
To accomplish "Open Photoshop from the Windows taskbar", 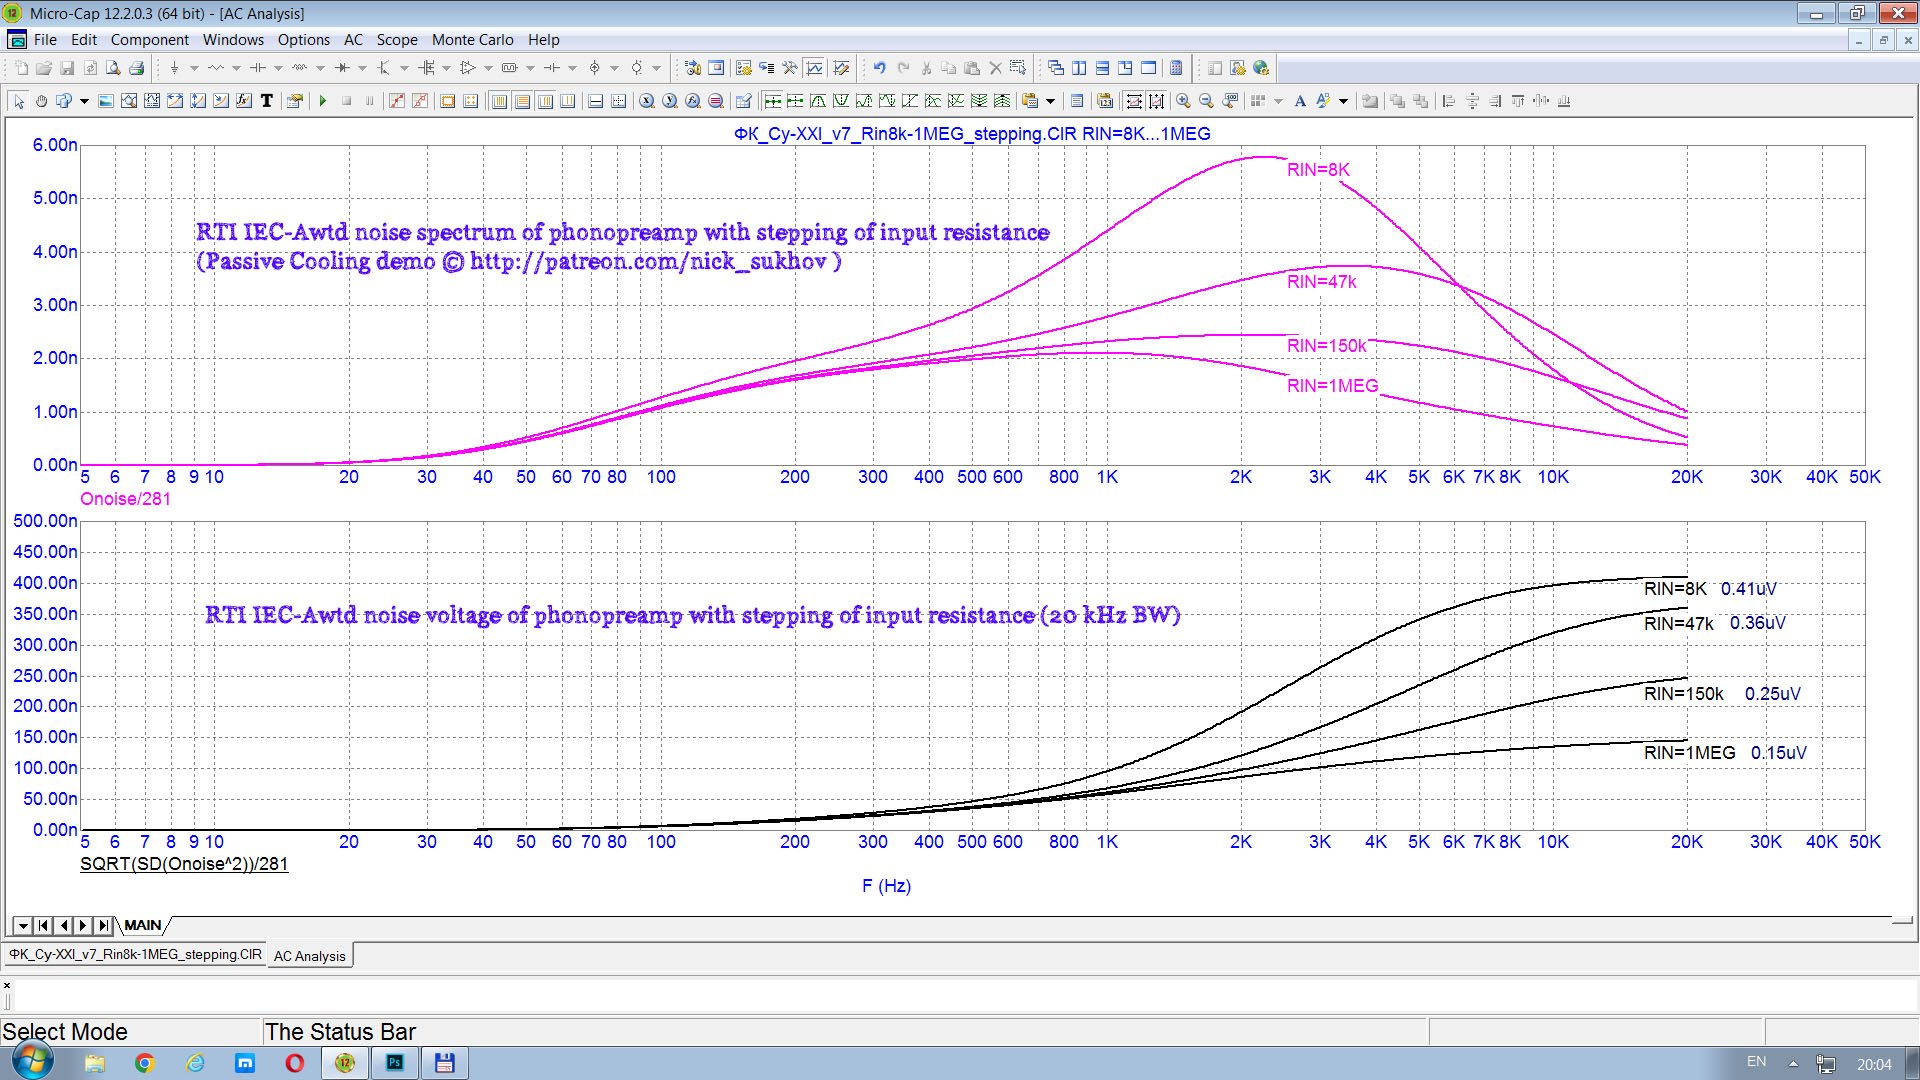I will point(395,1063).
